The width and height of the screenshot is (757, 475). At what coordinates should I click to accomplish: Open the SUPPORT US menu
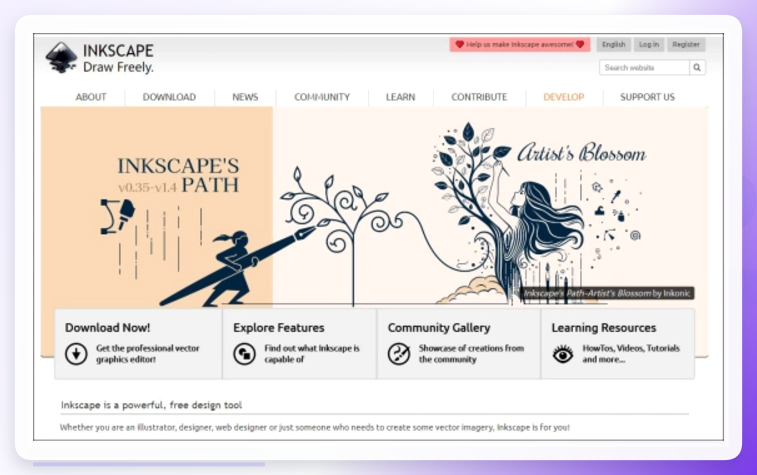coord(647,97)
